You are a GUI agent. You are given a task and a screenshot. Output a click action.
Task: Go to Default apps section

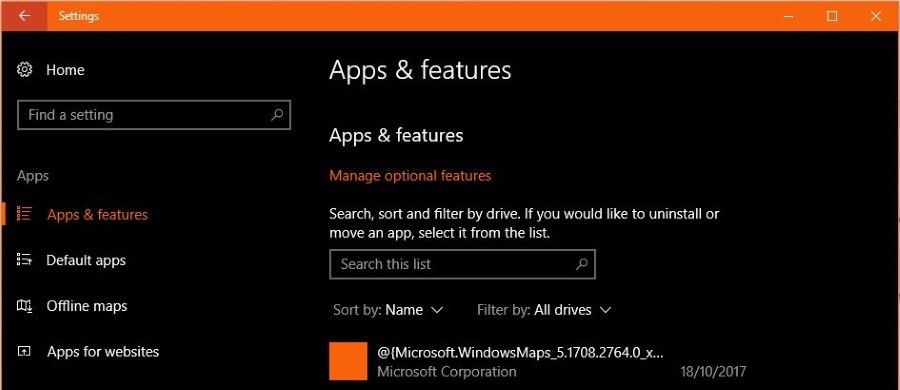coord(86,260)
